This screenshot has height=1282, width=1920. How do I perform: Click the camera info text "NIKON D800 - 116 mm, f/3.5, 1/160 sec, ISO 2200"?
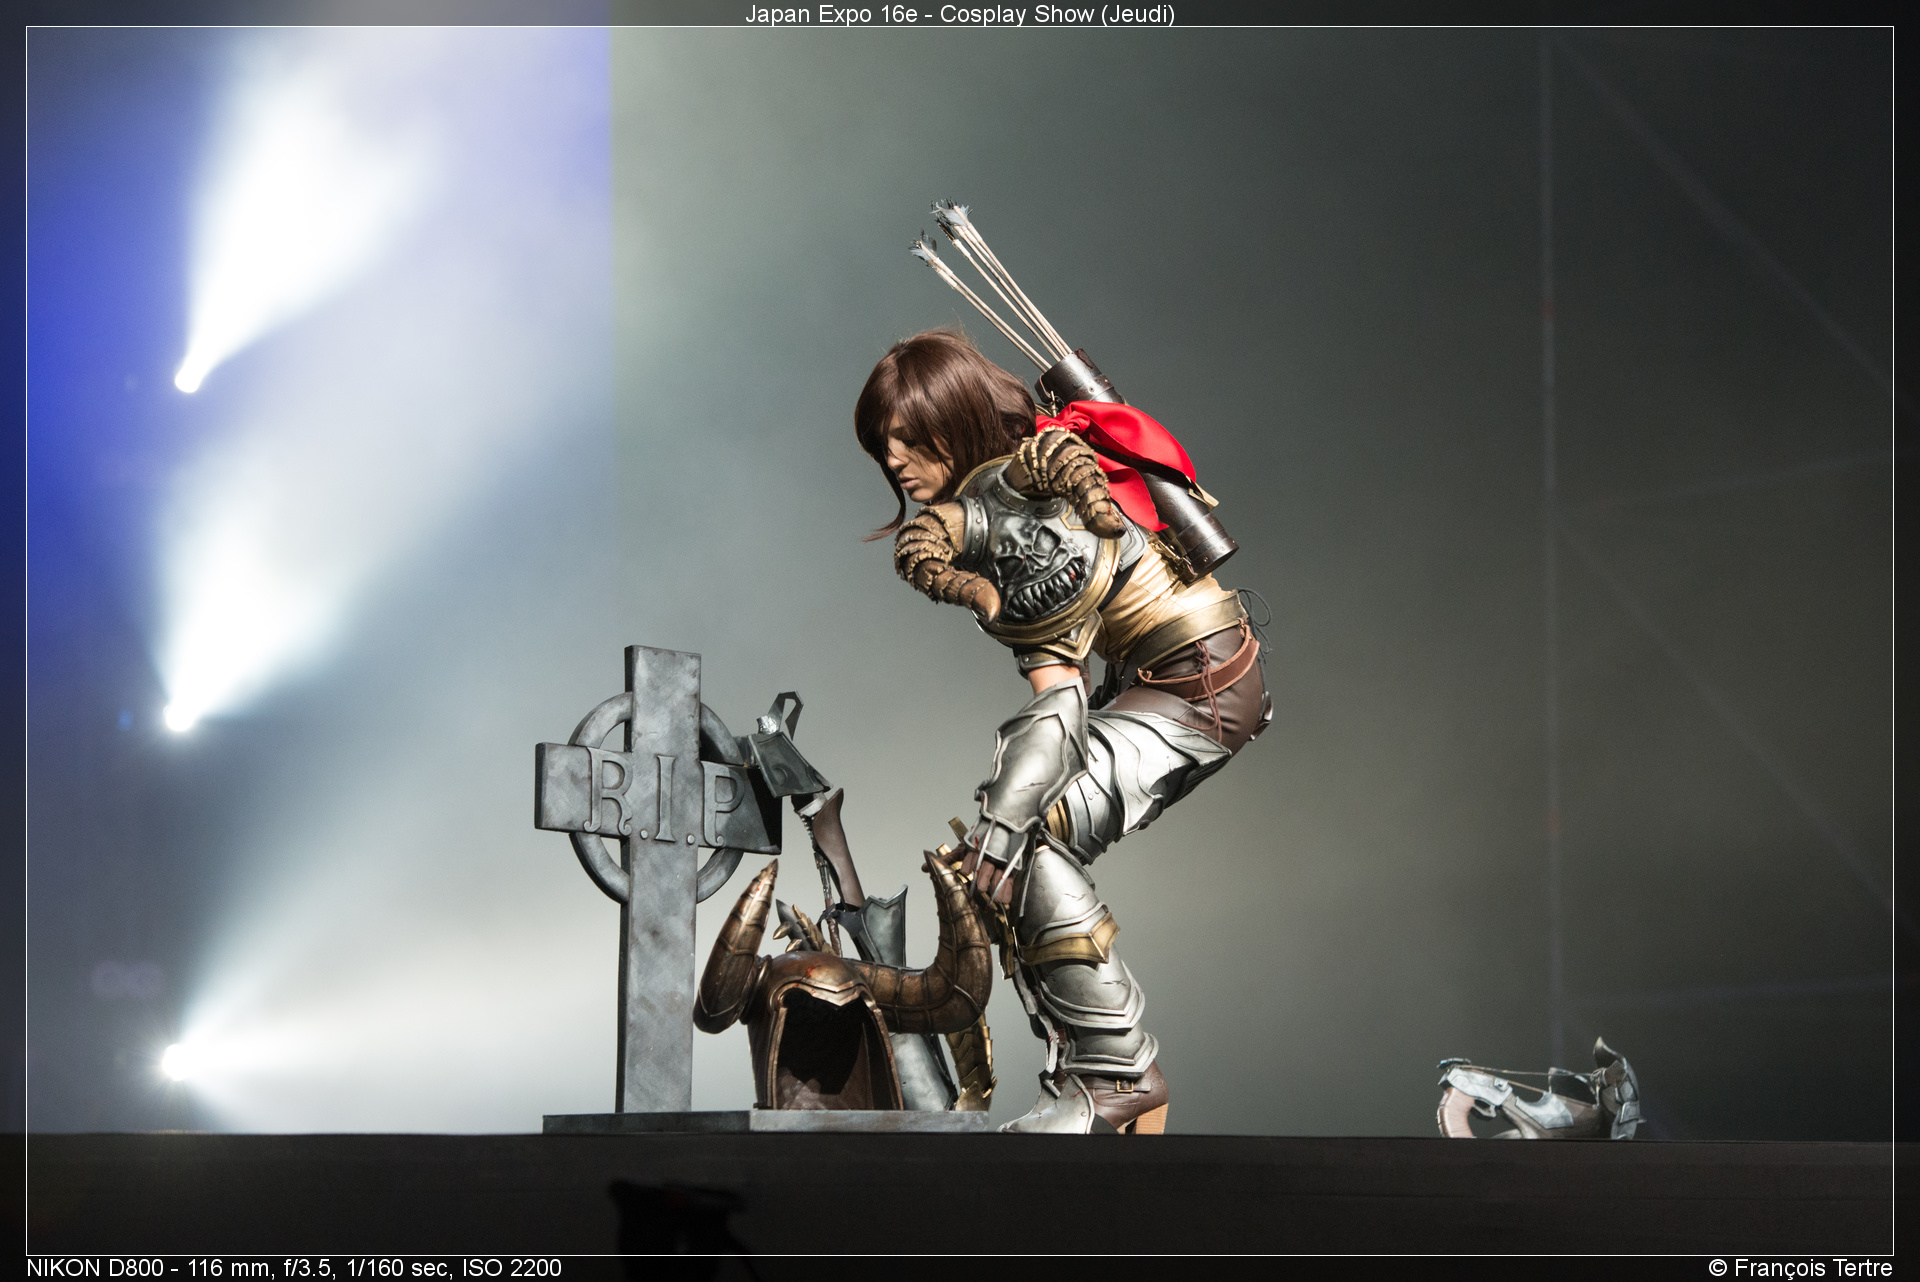[x=294, y=1268]
